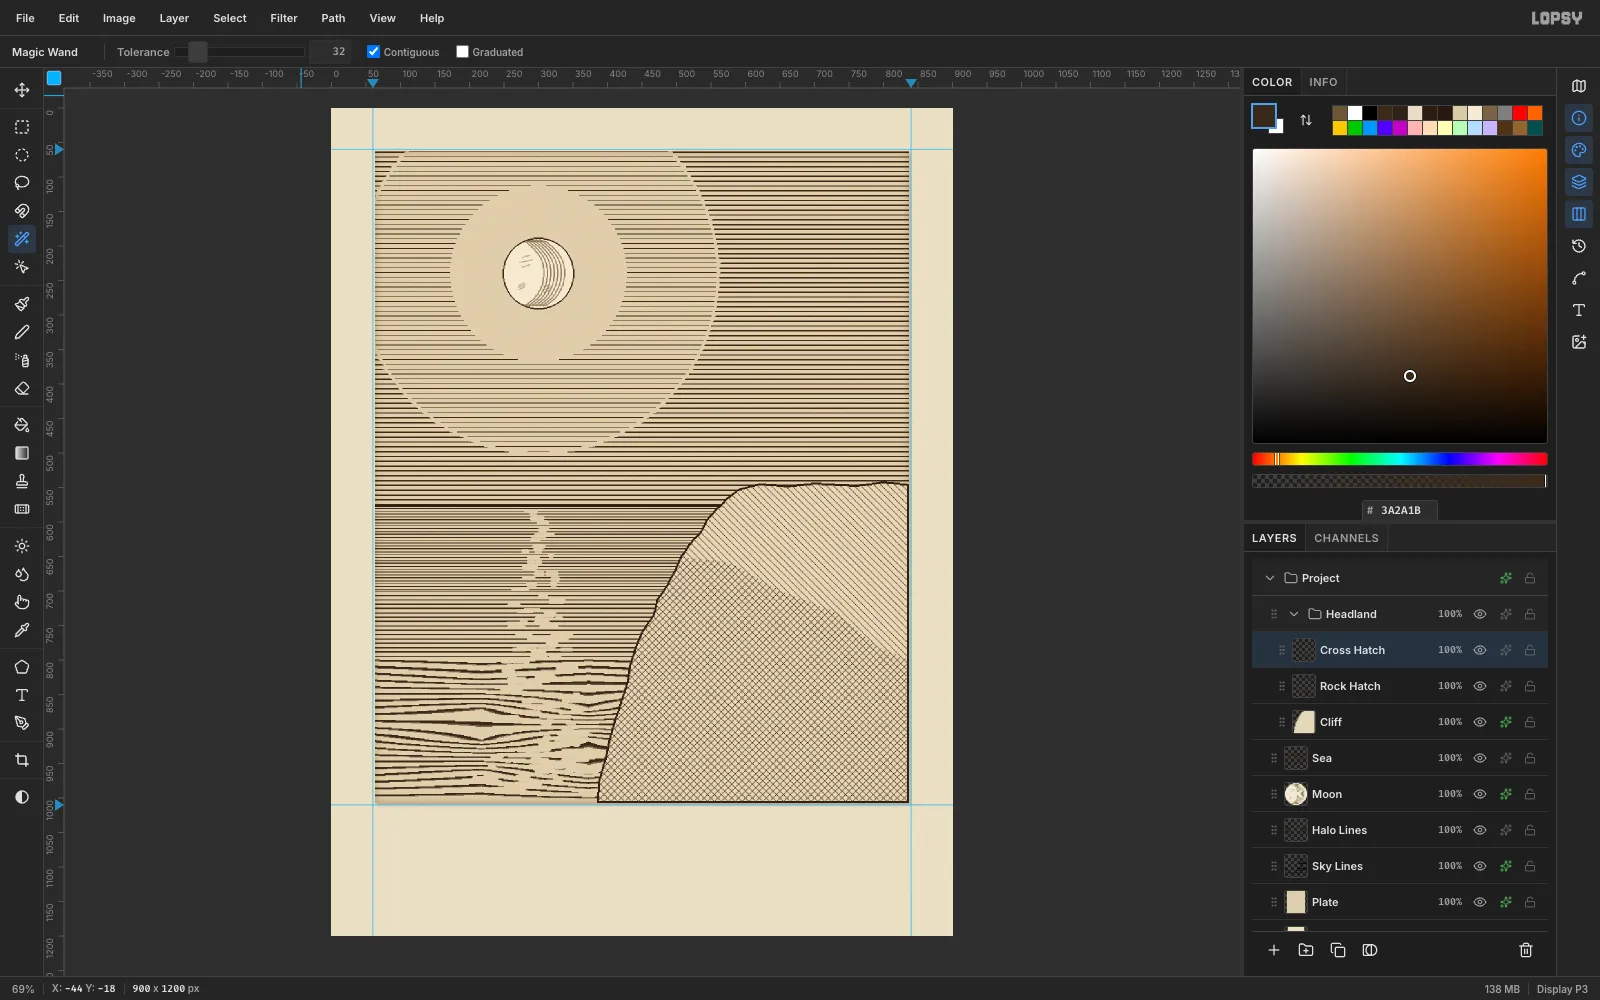Select the Pencil tool
The width and height of the screenshot is (1600, 1000).
(22, 332)
